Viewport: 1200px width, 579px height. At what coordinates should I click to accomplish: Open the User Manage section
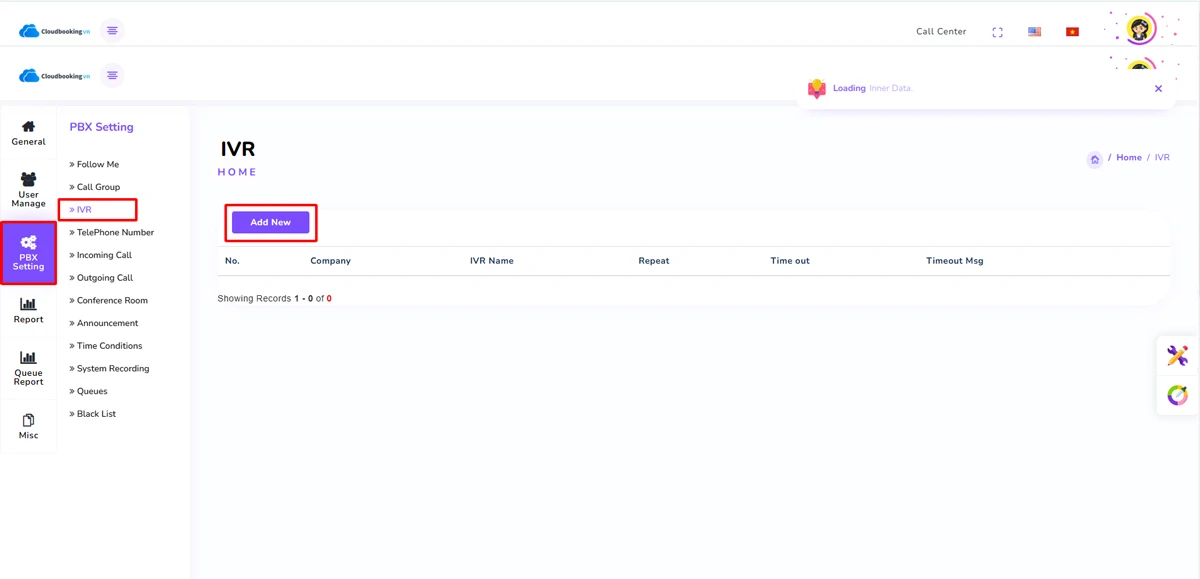28,190
